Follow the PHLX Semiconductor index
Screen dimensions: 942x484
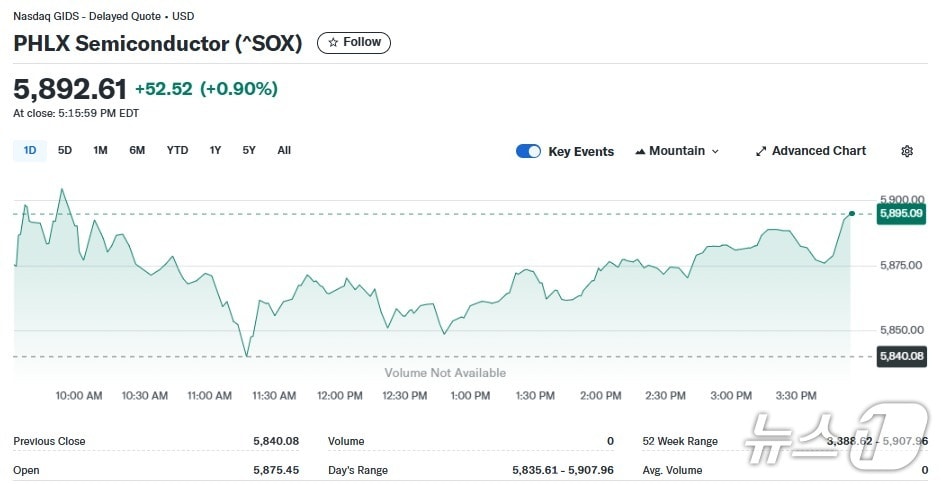click(x=354, y=42)
